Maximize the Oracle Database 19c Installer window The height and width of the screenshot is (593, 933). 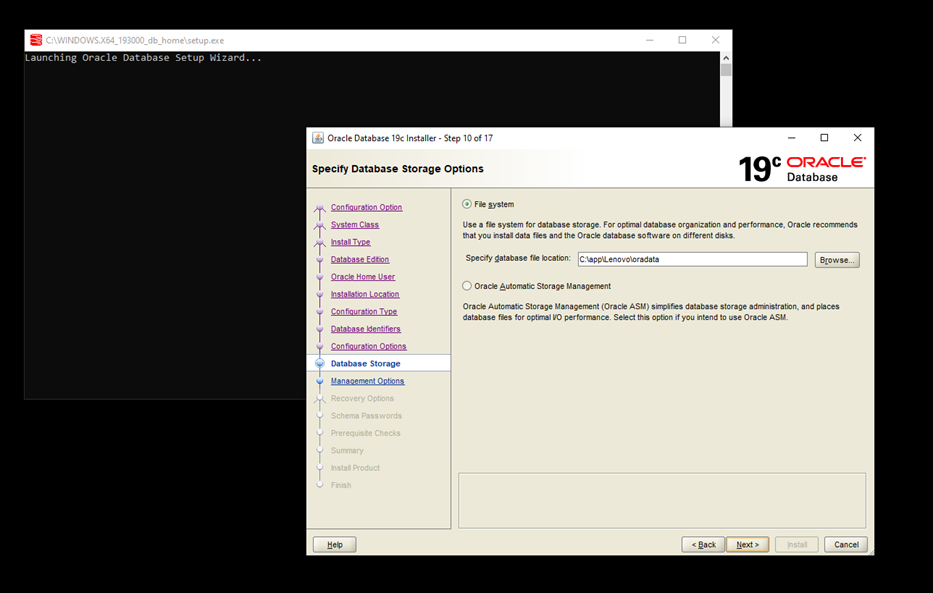824,138
